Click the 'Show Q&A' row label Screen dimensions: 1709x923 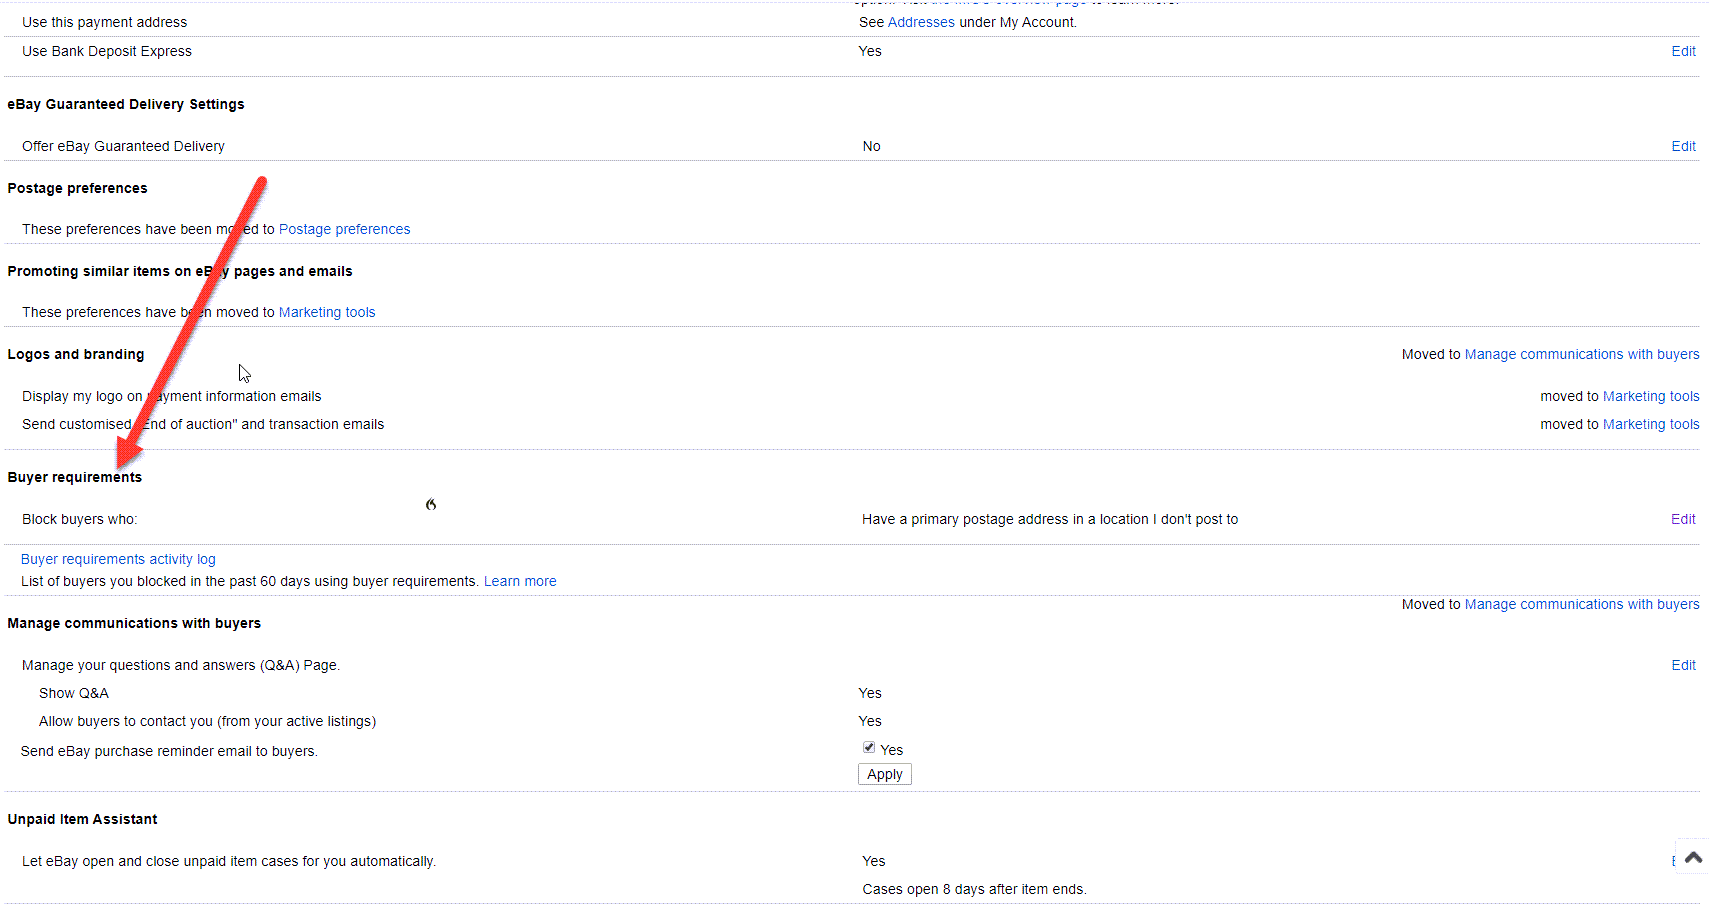74,693
